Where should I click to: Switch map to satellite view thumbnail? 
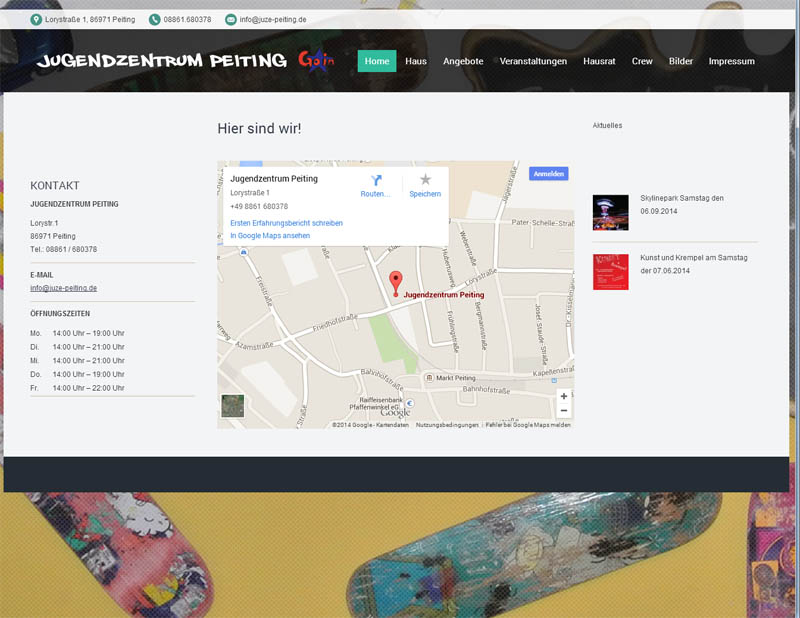coord(233,406)
